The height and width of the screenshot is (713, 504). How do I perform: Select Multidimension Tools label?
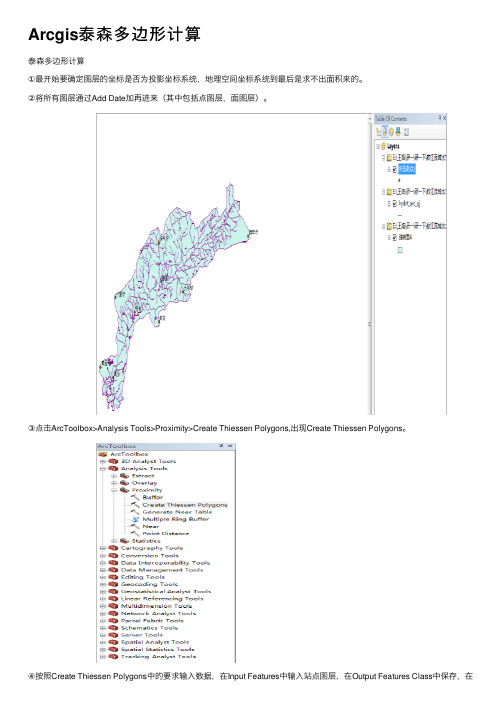tap(156, 606)
